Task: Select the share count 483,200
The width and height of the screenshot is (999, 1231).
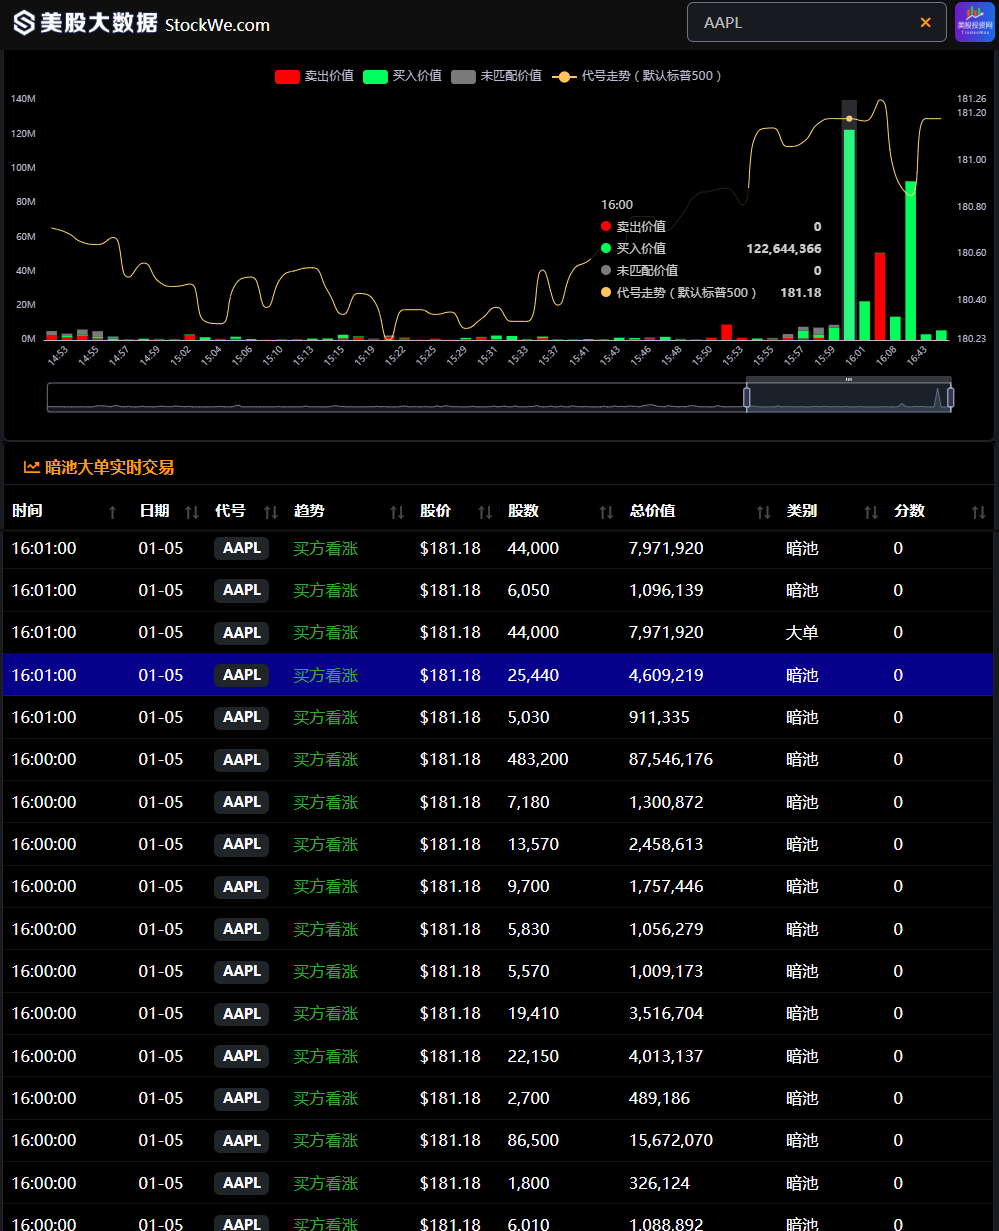Action: coord(538,760)
